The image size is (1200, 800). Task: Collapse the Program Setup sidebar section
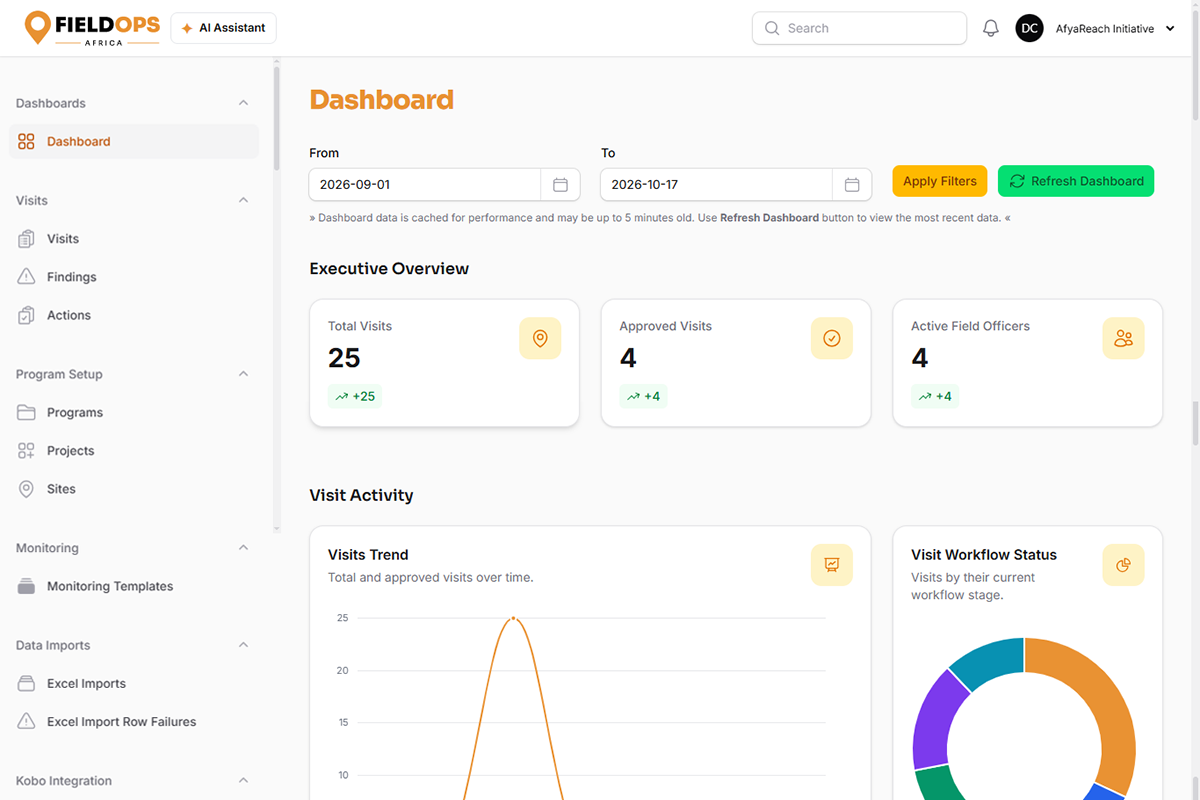point(243,374)
